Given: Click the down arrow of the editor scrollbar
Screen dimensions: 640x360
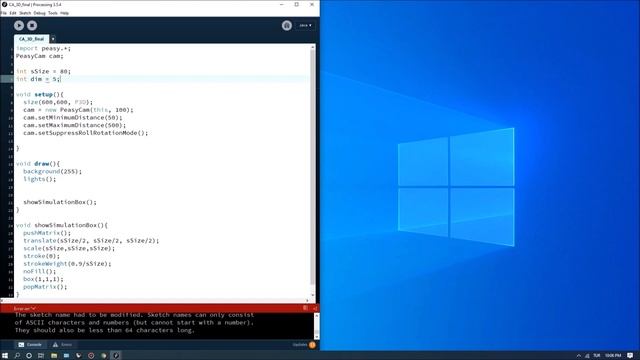Looking at the screenshot, I should tap(313, 295).
